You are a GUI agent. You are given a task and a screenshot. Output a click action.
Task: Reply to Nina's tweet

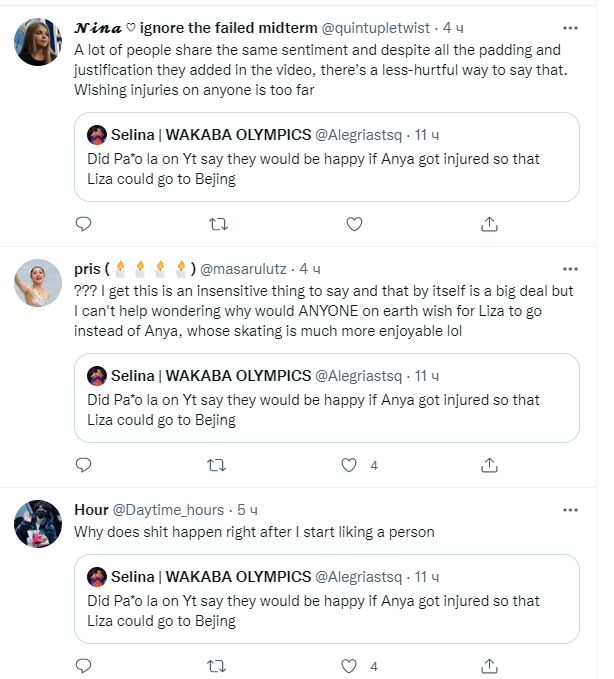point(84,224)
